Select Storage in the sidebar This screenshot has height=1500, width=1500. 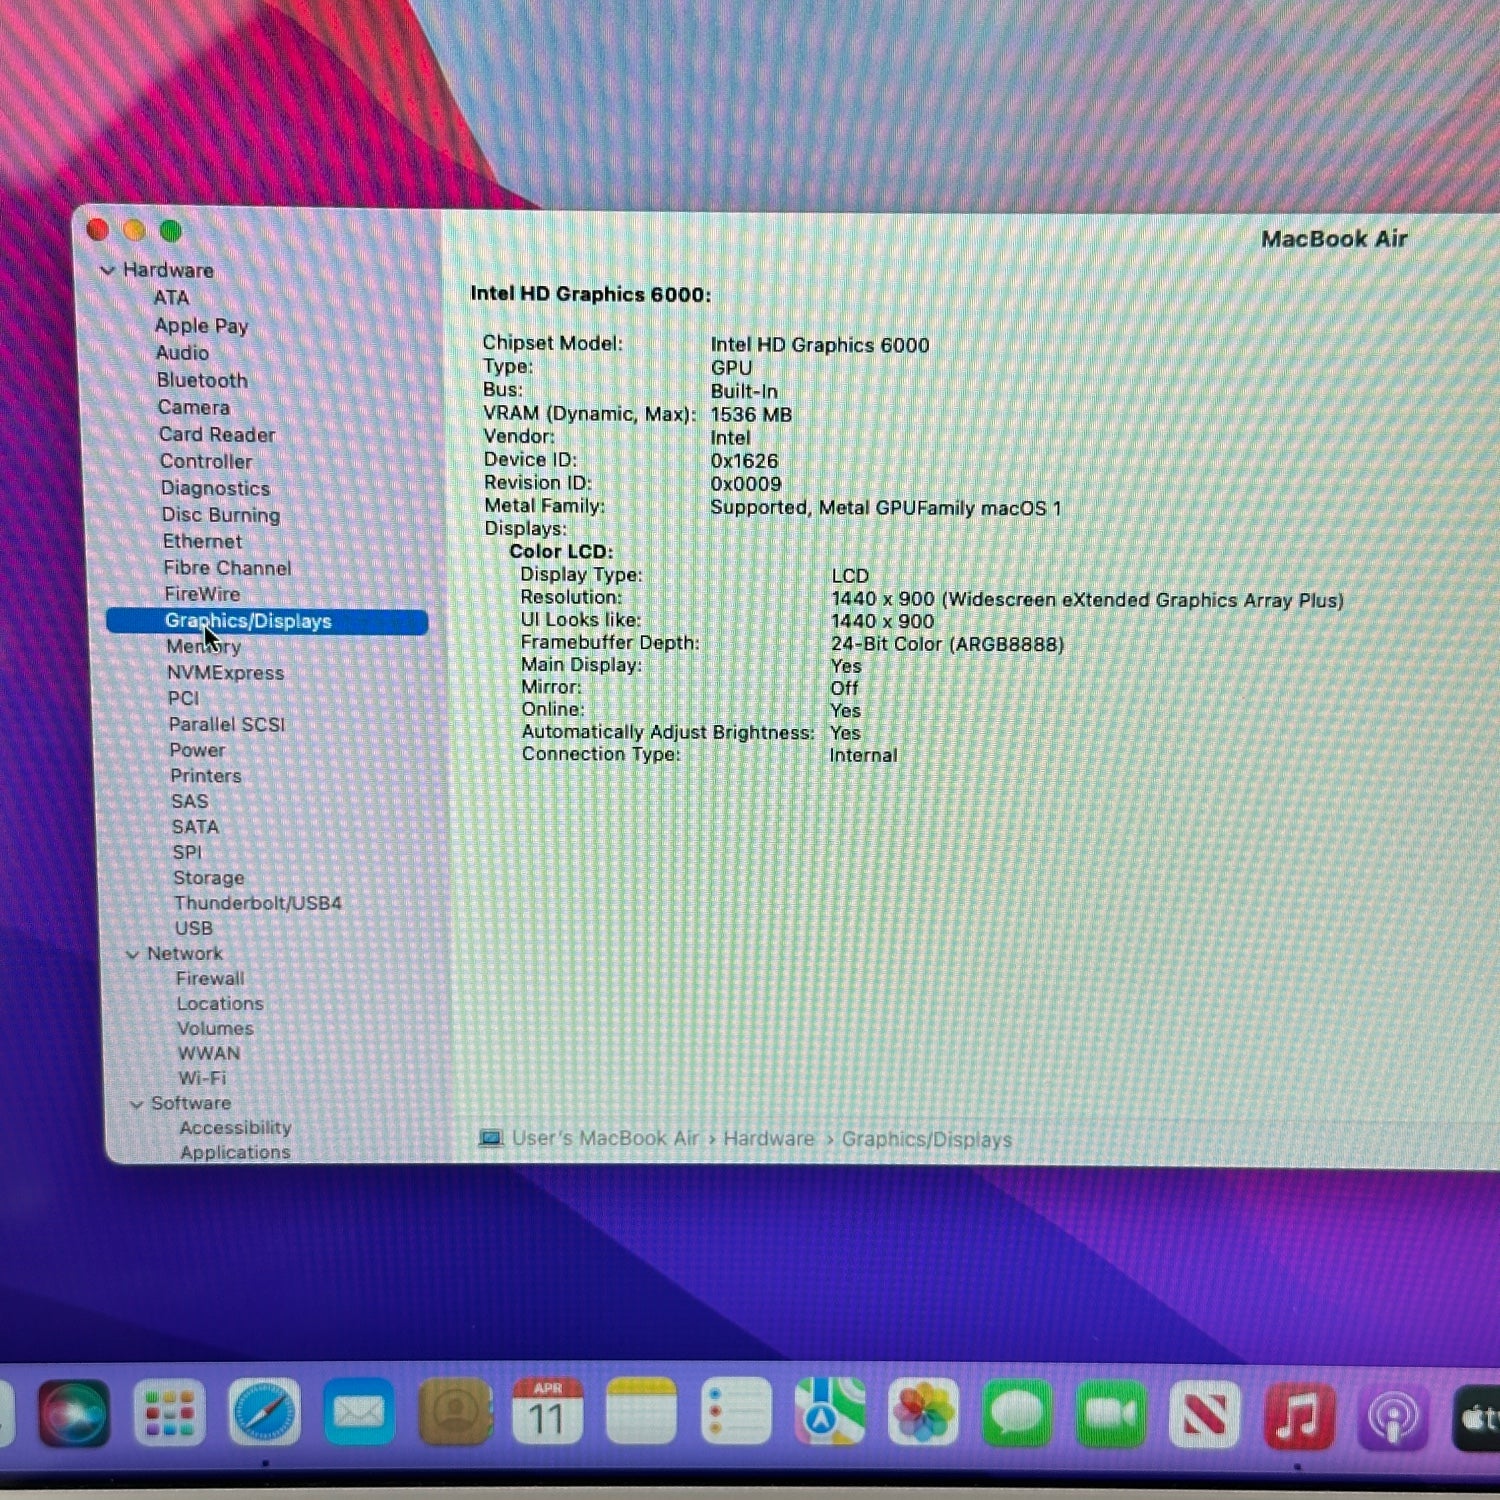[208, 878]
